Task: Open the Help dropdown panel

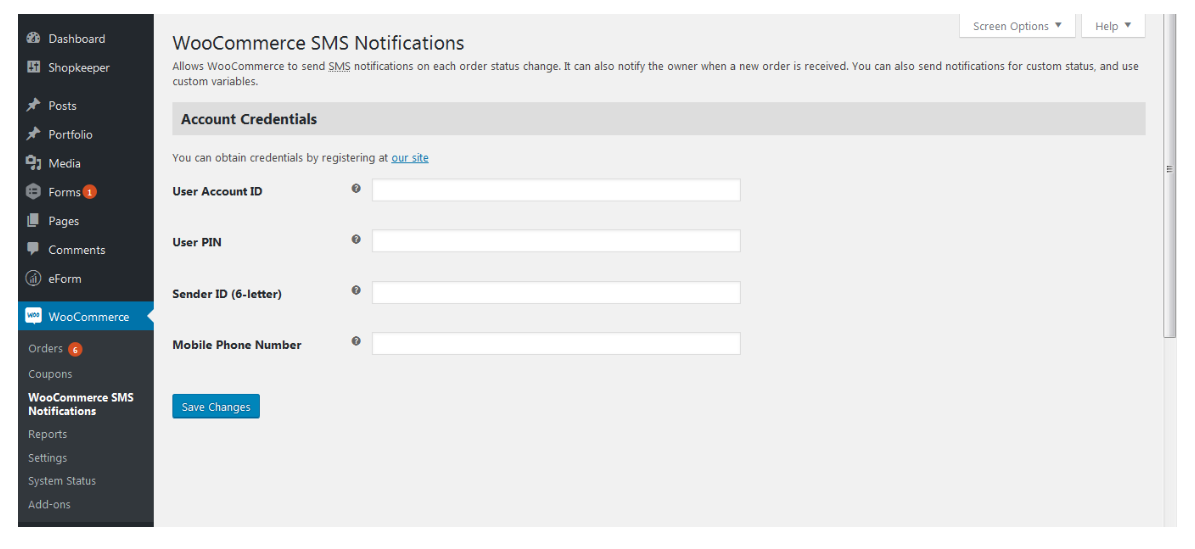Action: click(1113, 26)
